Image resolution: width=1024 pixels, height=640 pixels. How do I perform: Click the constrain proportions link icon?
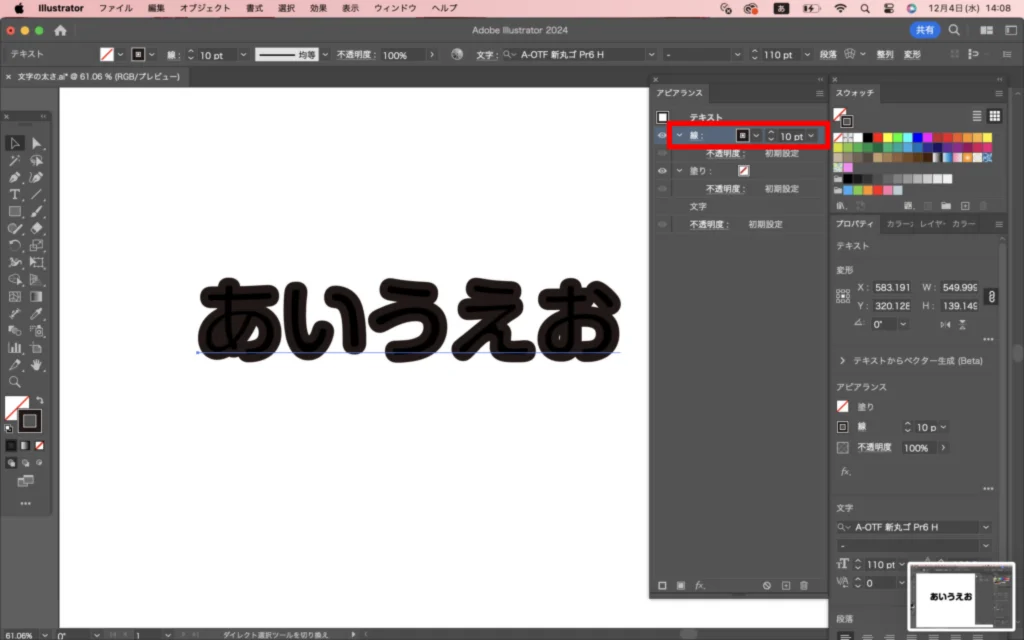[x=991, y=297]
